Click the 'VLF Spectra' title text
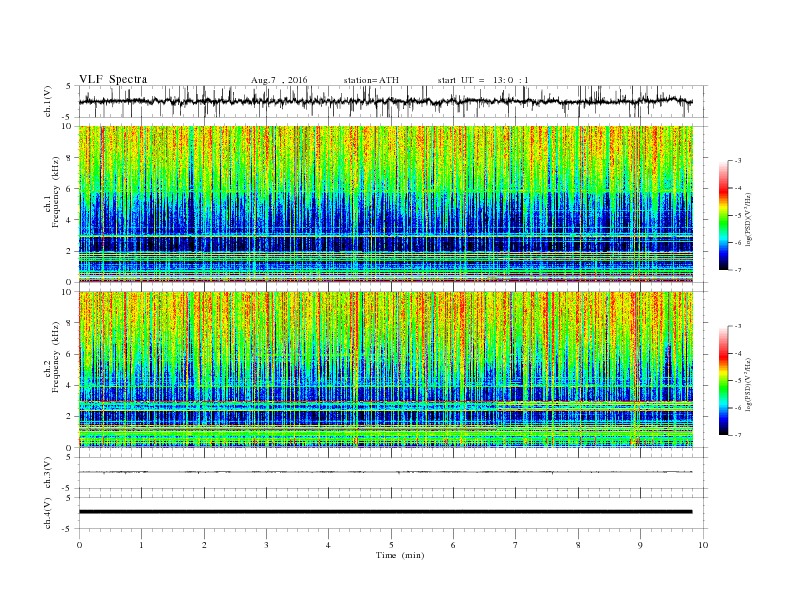Image resolution: width=792 pixels, height=612 pixels. point(113,79)
